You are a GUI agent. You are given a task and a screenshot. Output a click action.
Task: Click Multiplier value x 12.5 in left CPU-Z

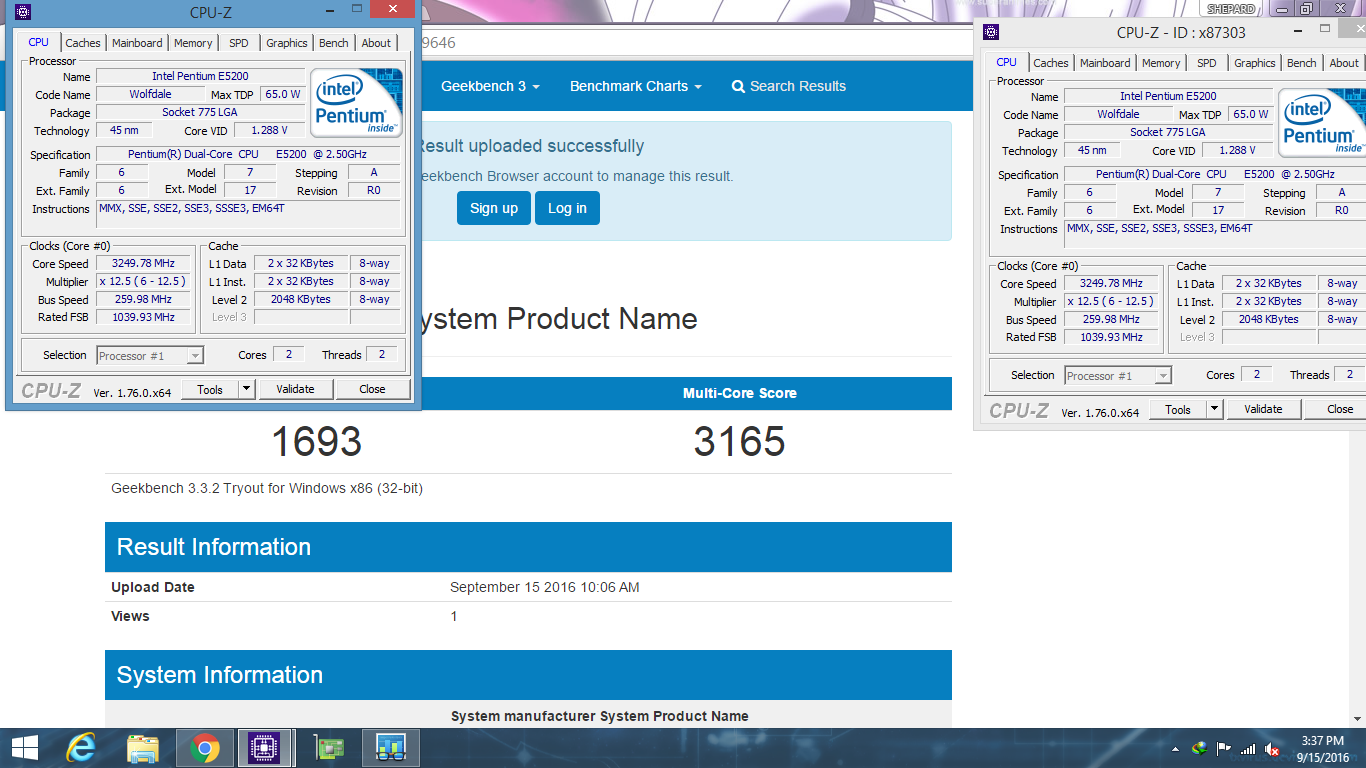tap(141, 281)
